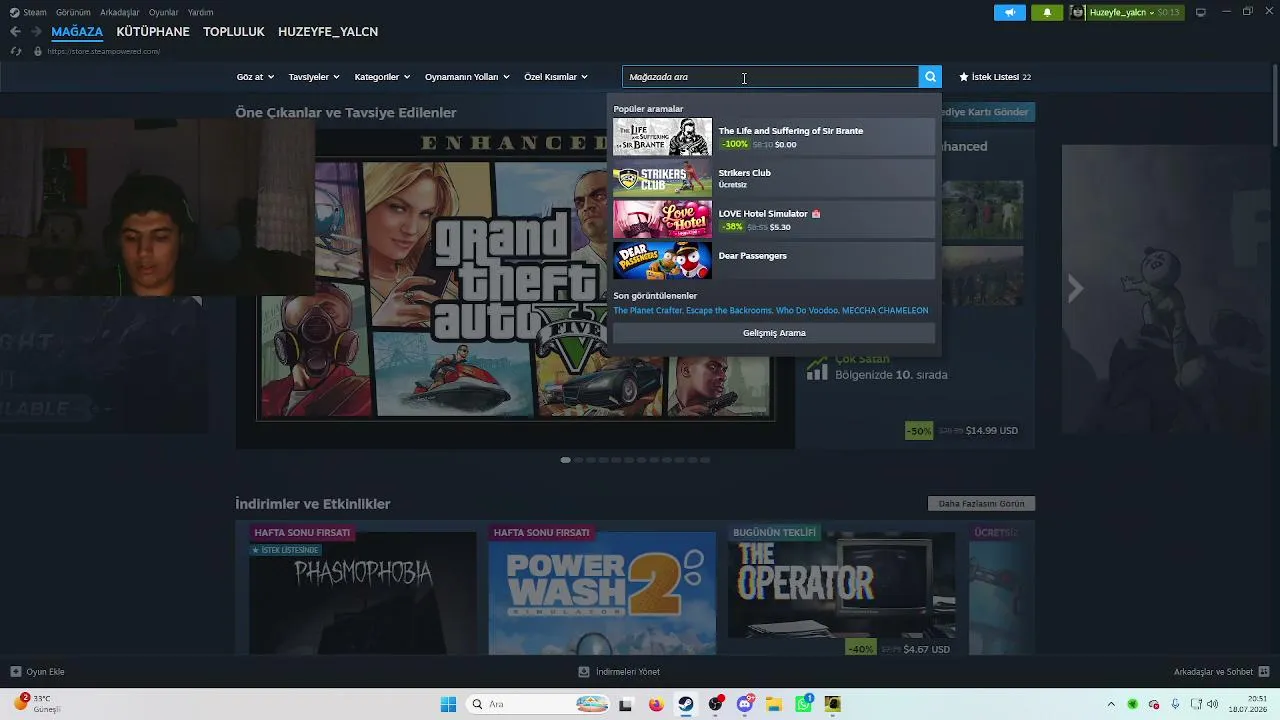Advance the featured carousel with right arrow
The width and height of the screenshot is (1280, 720).
(x=1075, y=289)
